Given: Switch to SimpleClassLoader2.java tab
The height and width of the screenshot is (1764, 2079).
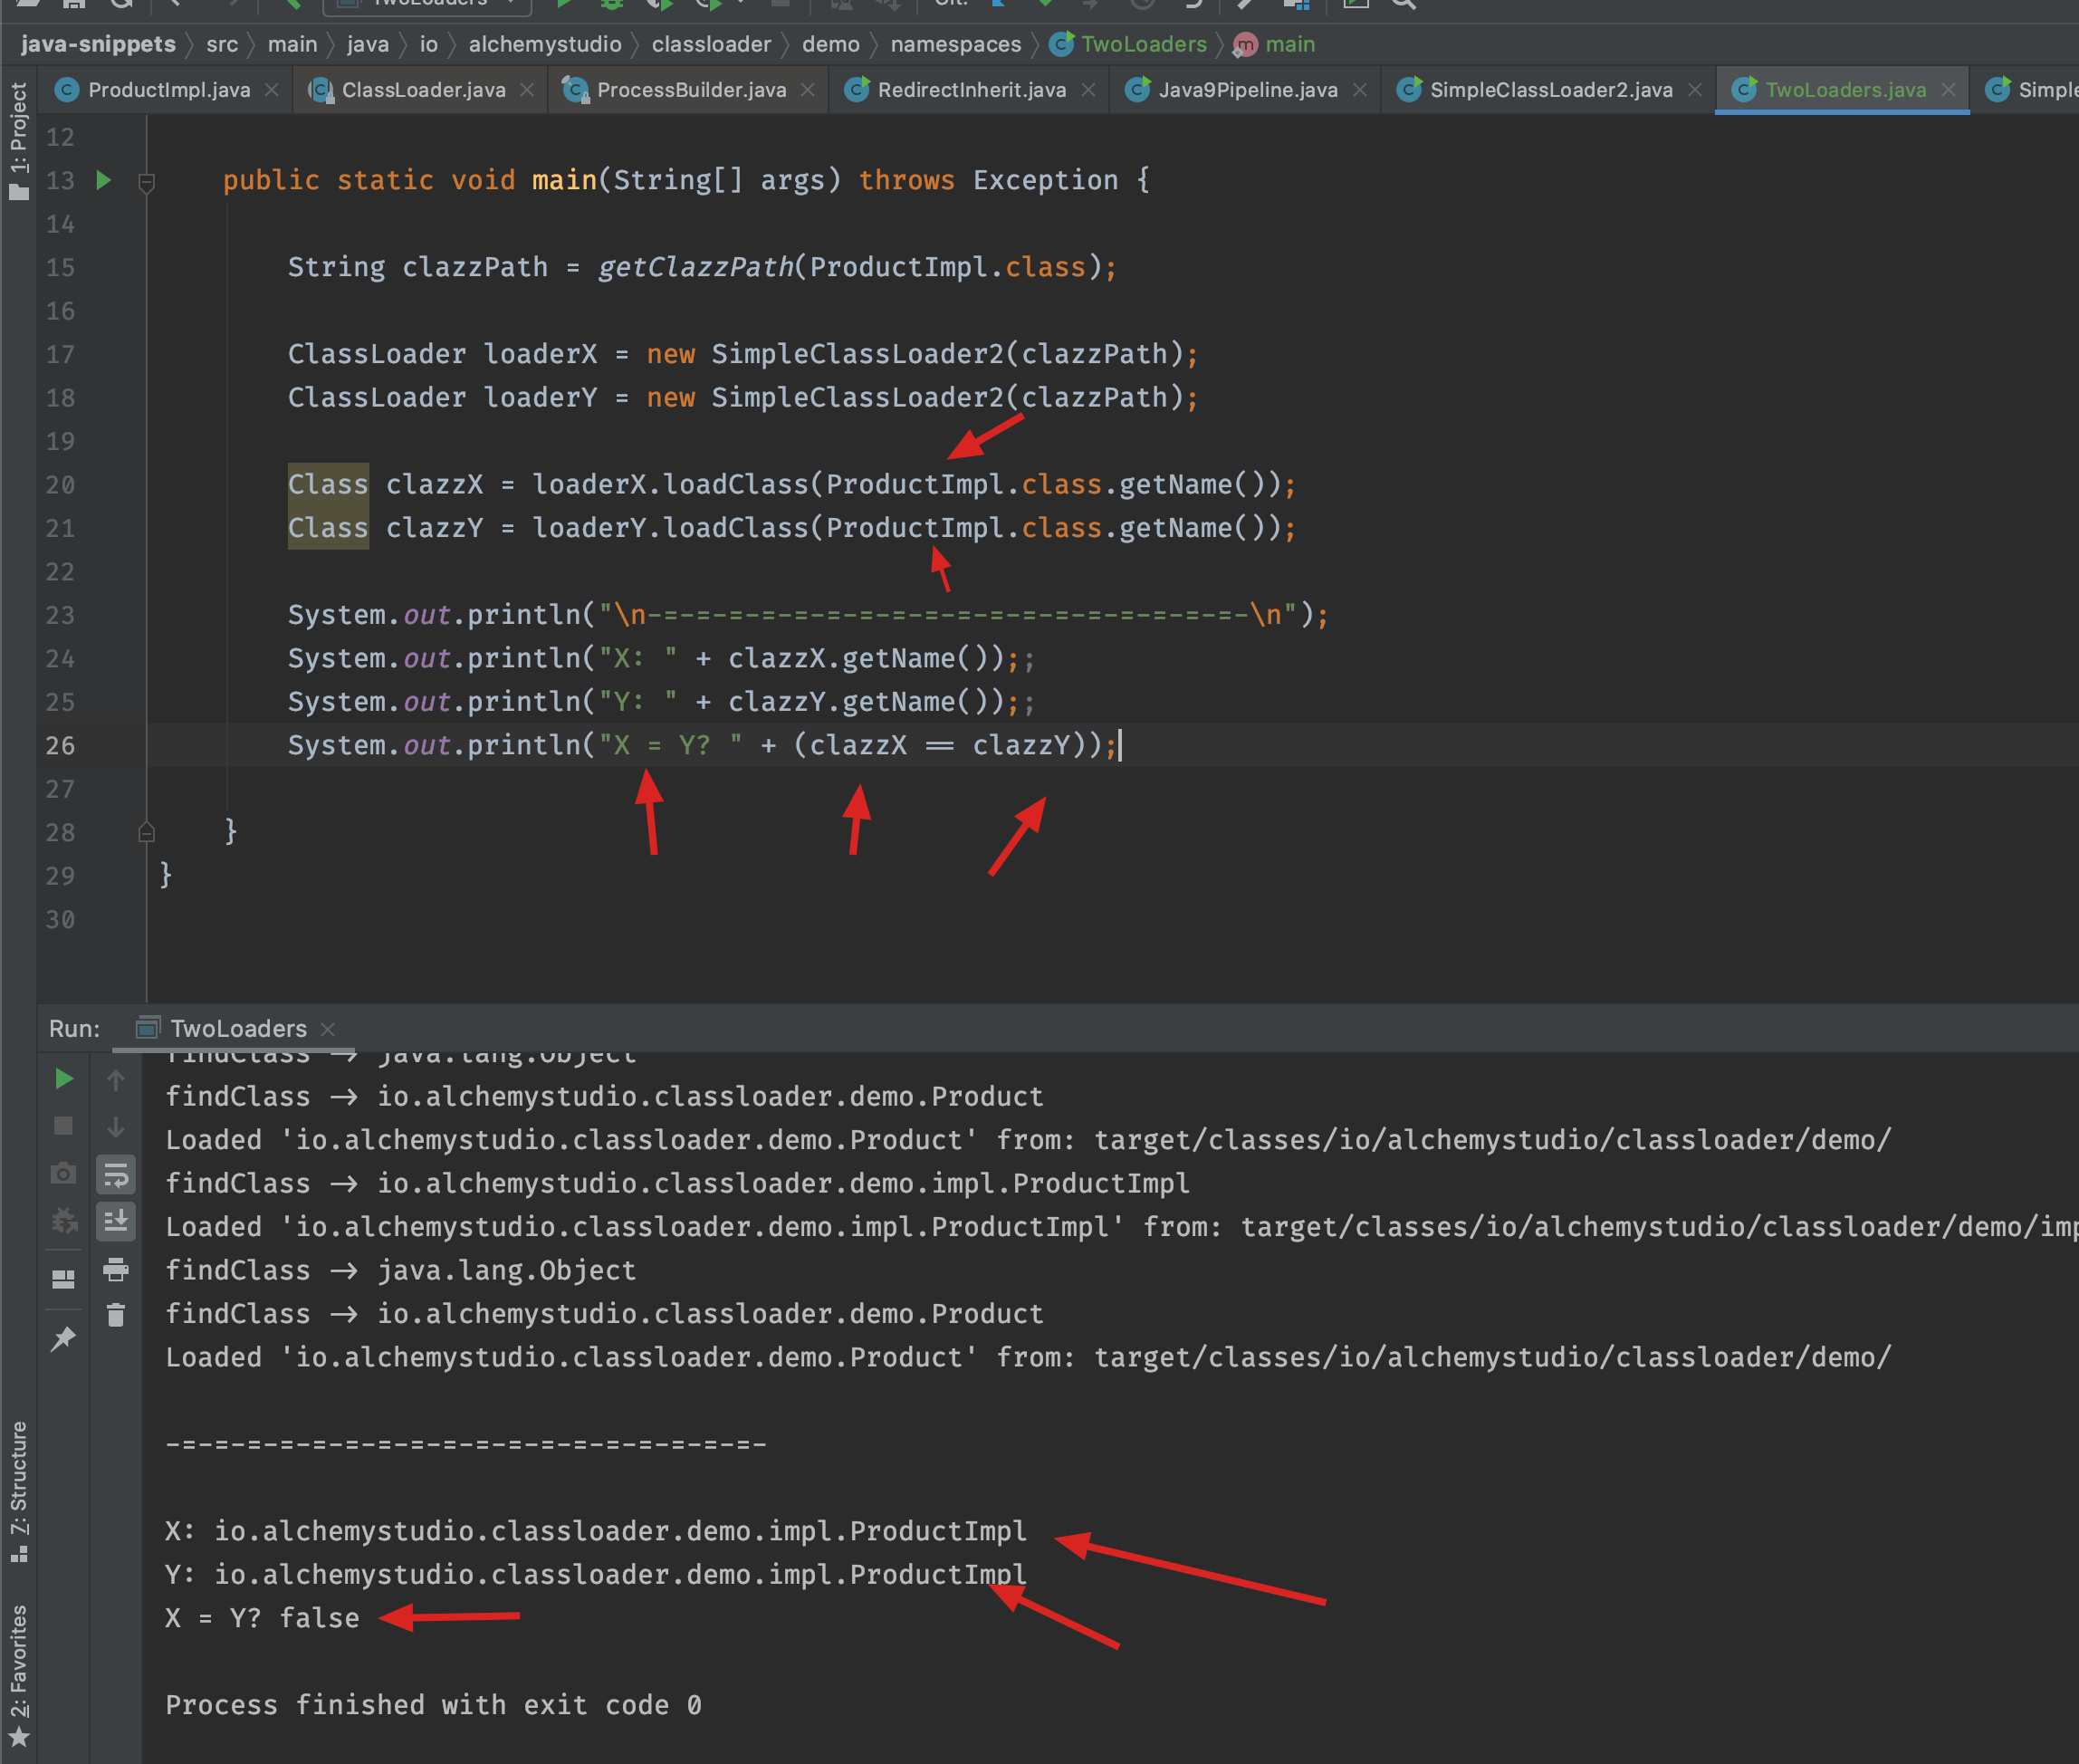Looking at the screenshot, I should point(1549,90).
